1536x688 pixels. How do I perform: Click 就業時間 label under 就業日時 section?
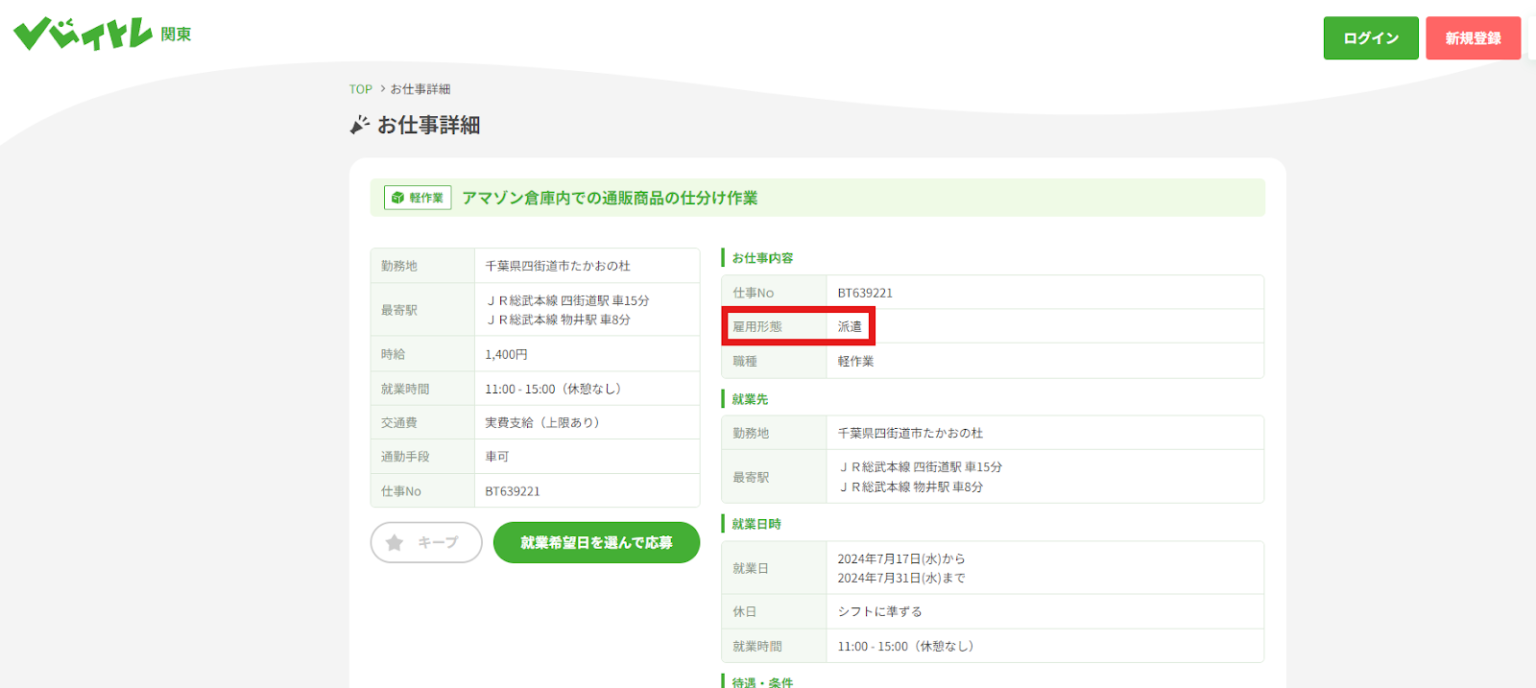tap(774, 646)
